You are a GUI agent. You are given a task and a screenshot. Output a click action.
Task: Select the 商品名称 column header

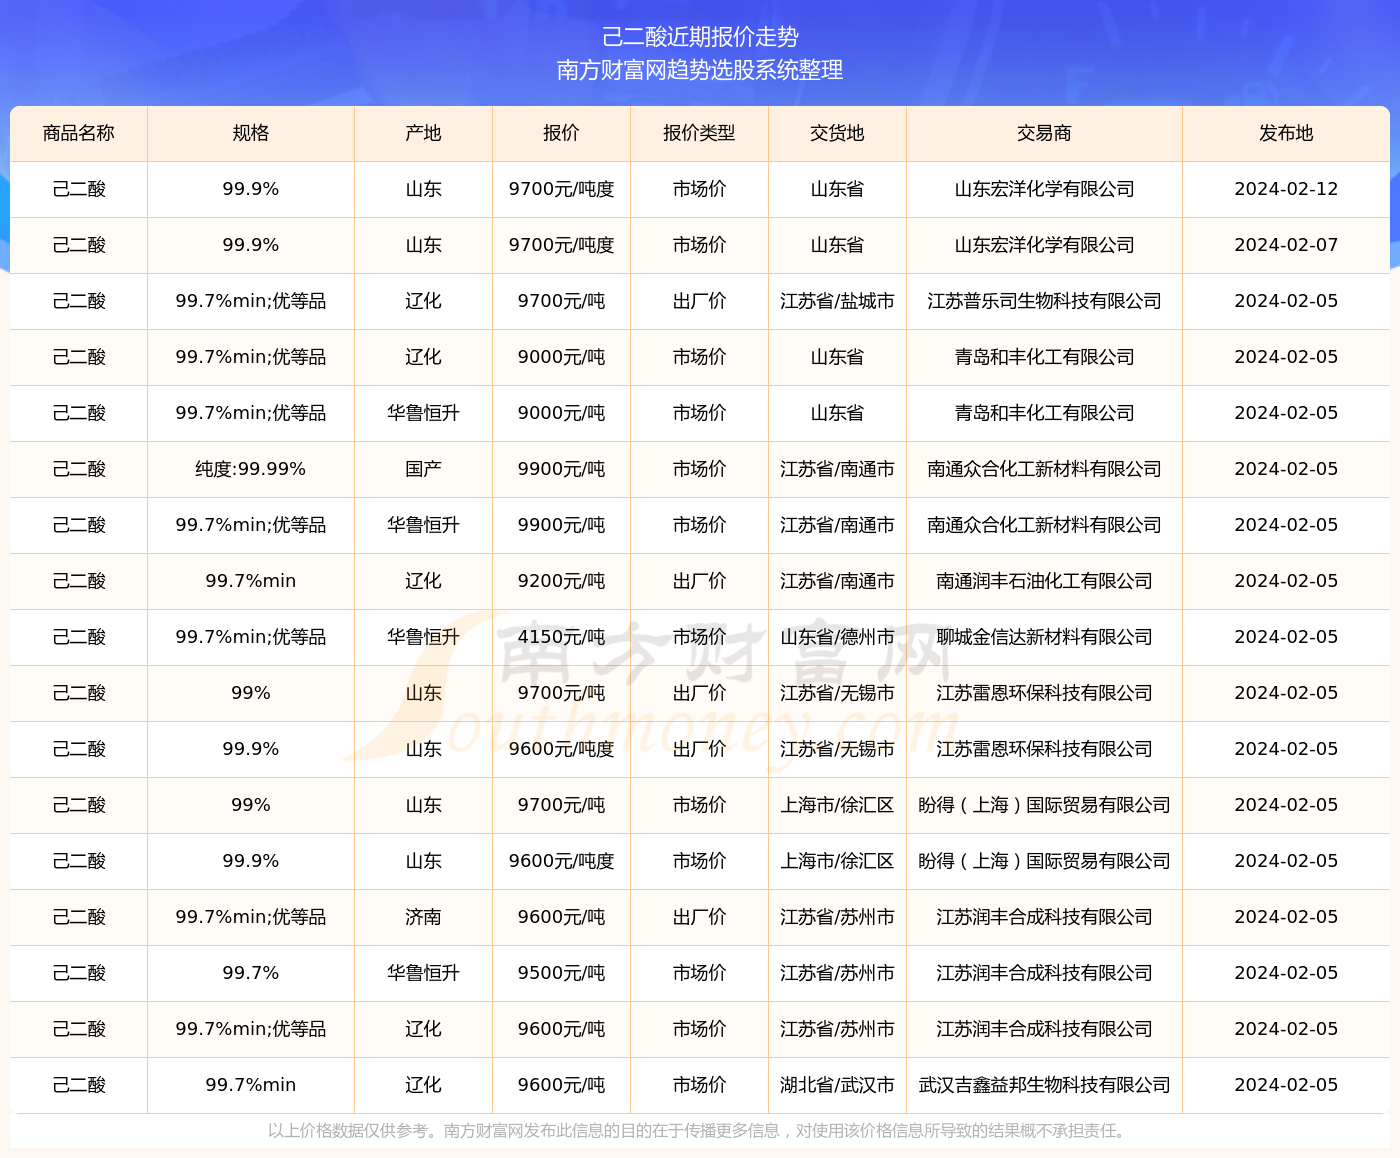(x=79, y=133)
